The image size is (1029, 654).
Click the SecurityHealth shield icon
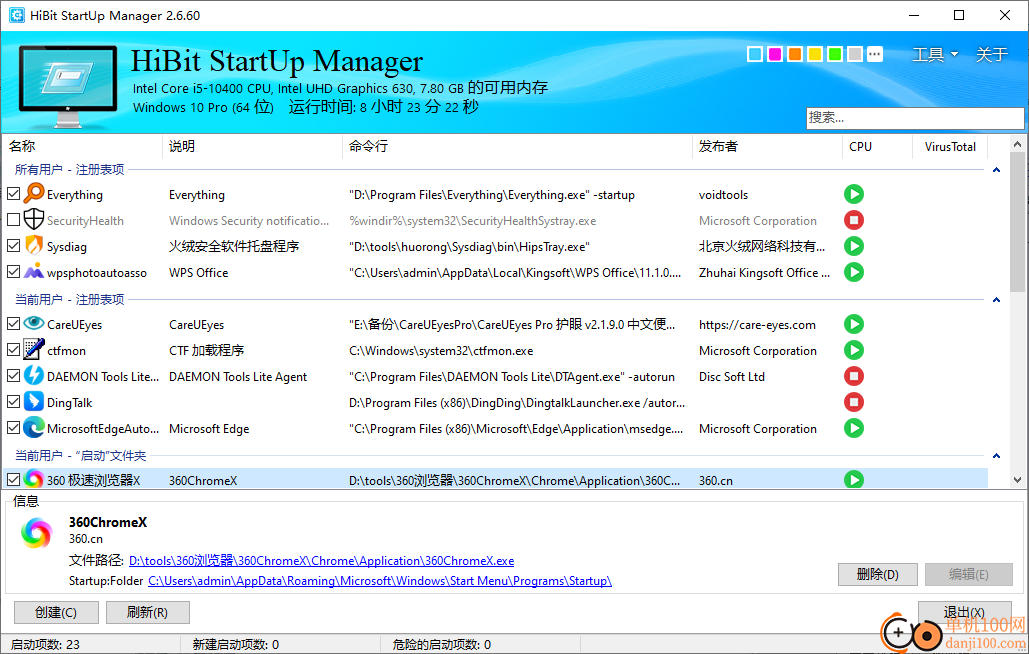33,220
